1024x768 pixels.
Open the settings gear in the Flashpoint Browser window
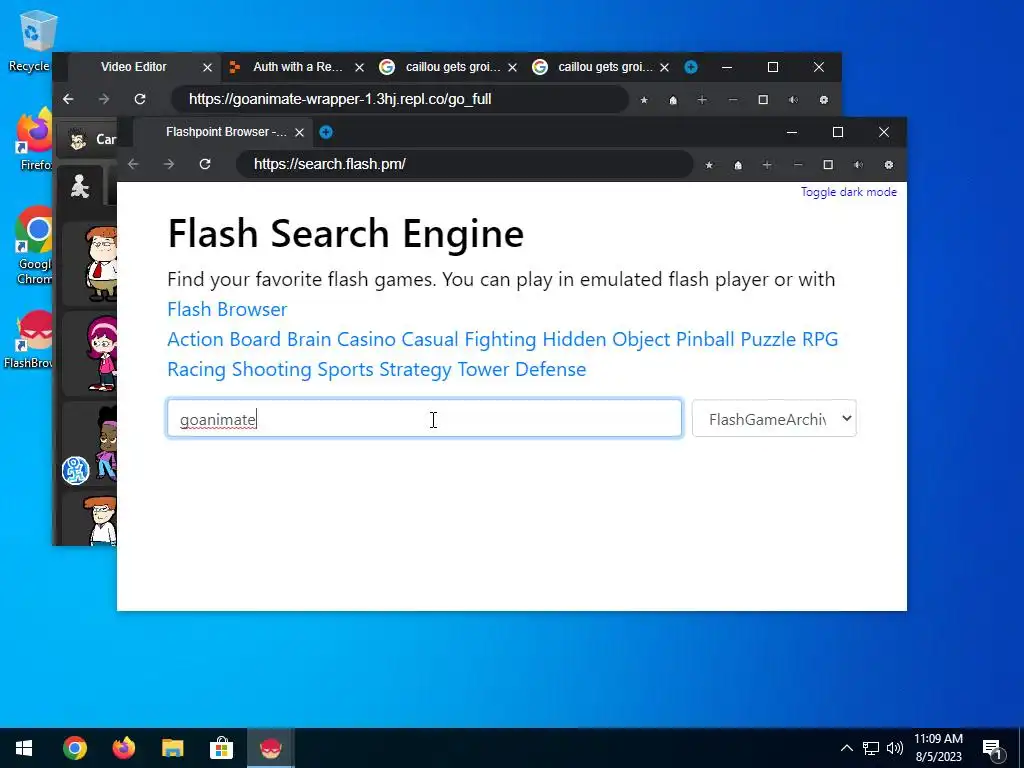889,165
